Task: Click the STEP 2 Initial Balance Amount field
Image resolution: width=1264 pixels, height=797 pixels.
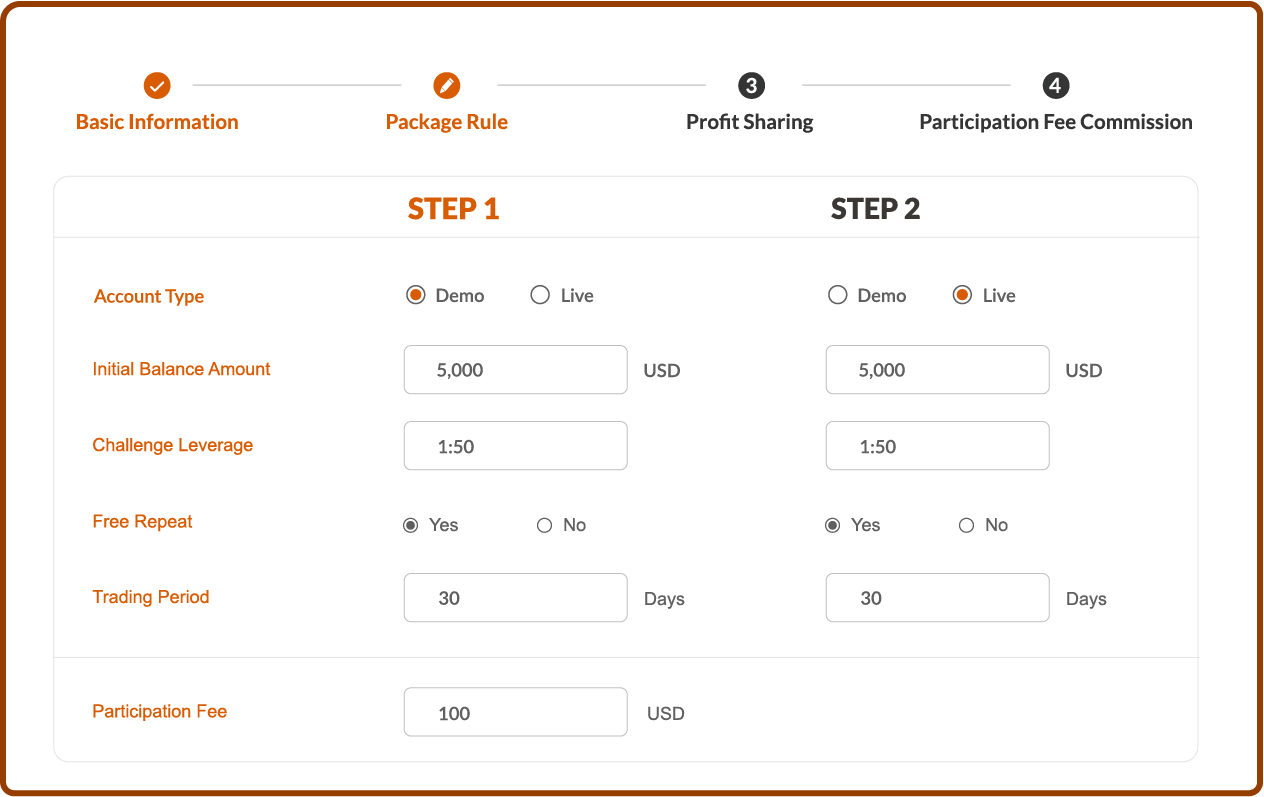Action: [938, 370]
